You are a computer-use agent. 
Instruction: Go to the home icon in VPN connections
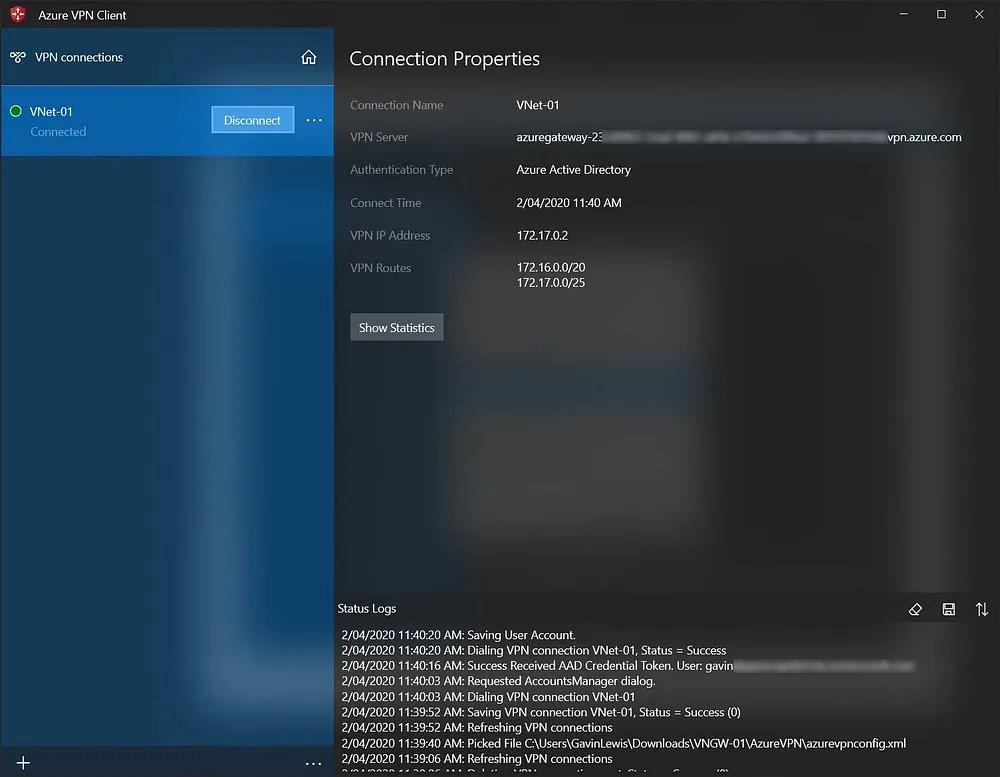coord(309,57)
